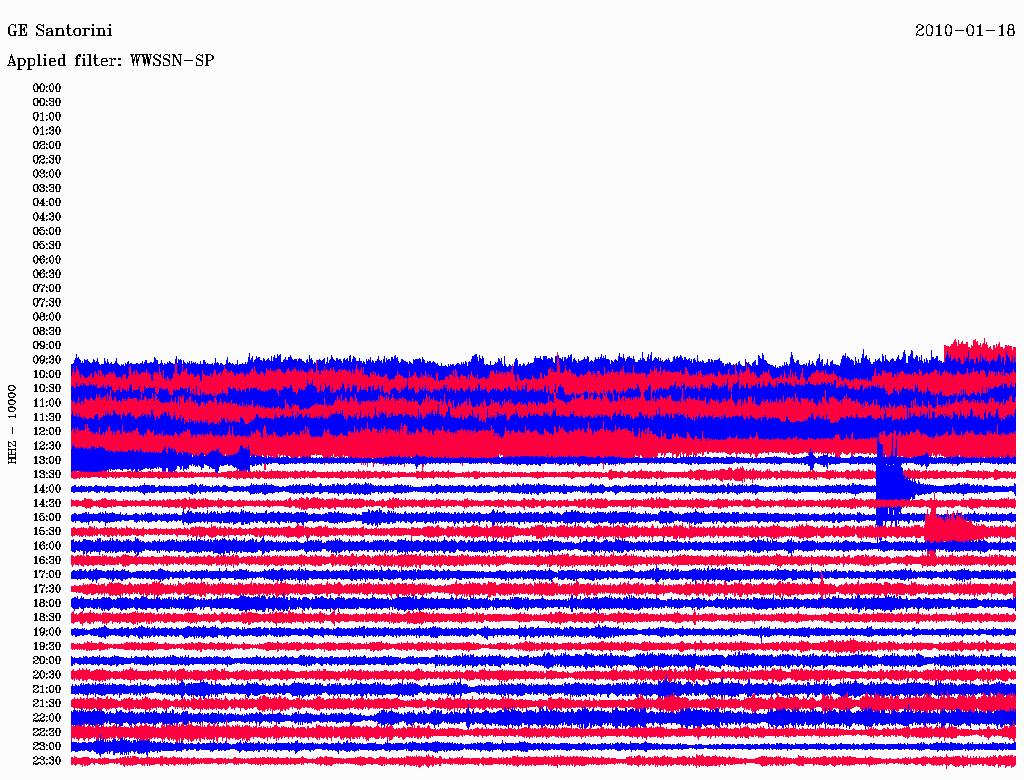The height and width of the screenshot is (780, 1024).
Task: Select the 09:30 time label
Action: tap(46, 360)
